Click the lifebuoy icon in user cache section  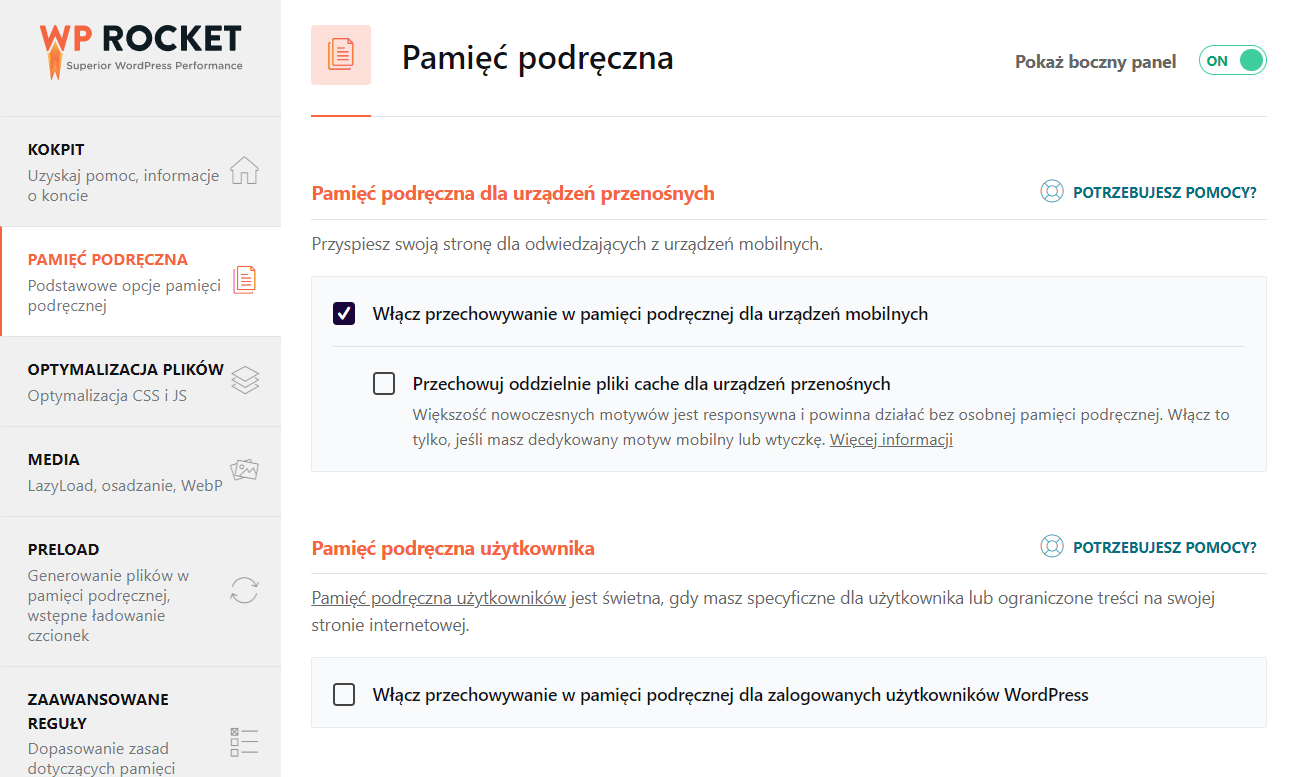coord(1051,547)
